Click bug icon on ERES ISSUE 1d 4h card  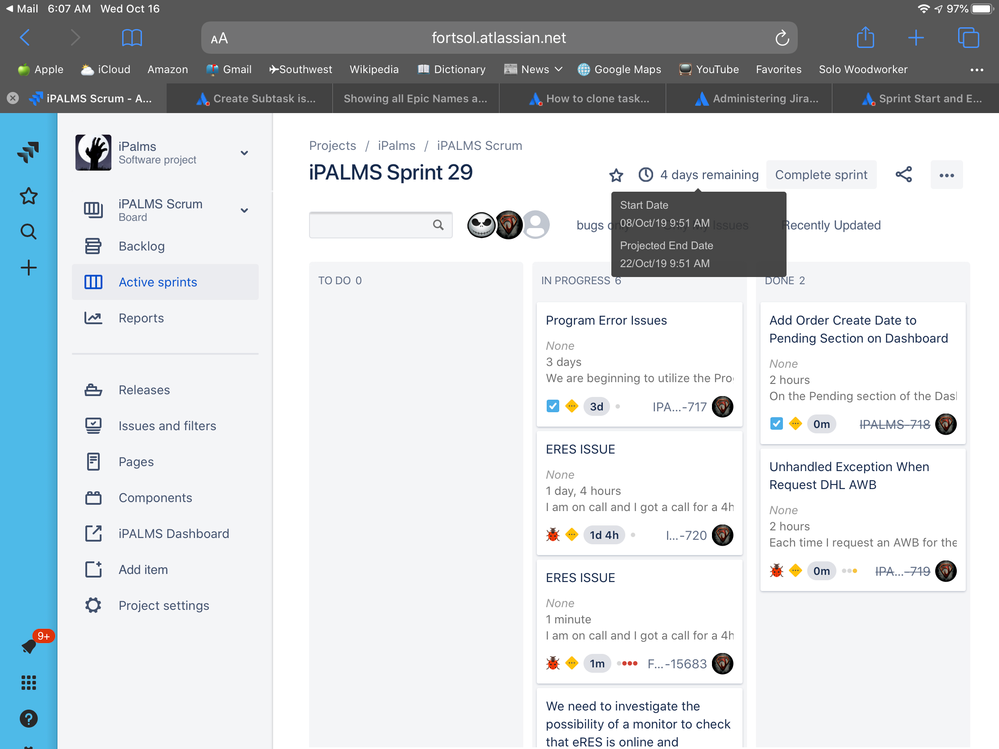point(553,535)
